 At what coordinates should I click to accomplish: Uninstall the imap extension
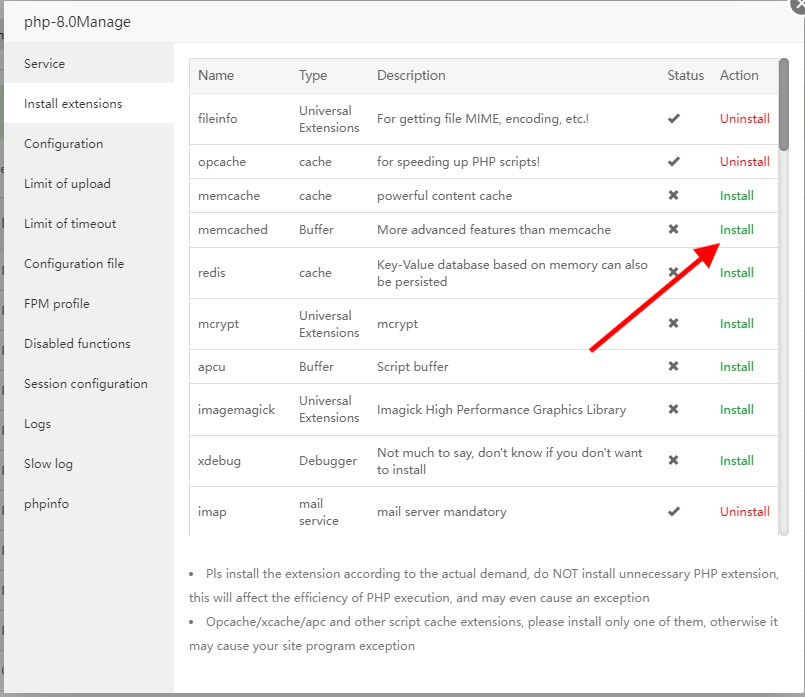(744, 512)
